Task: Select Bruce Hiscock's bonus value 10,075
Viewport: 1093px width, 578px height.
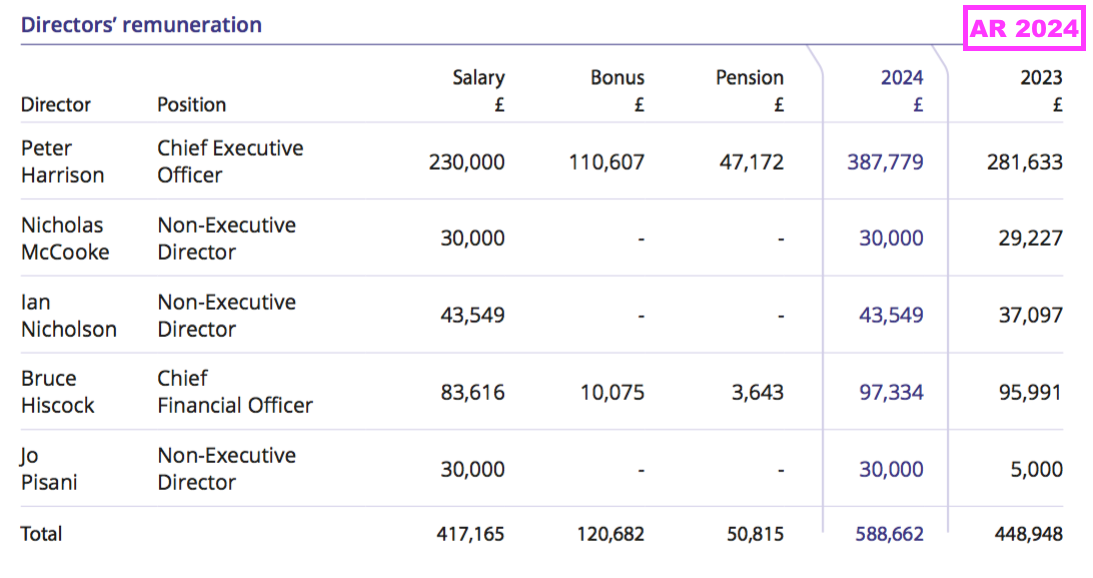Action: tap(612, 393)
